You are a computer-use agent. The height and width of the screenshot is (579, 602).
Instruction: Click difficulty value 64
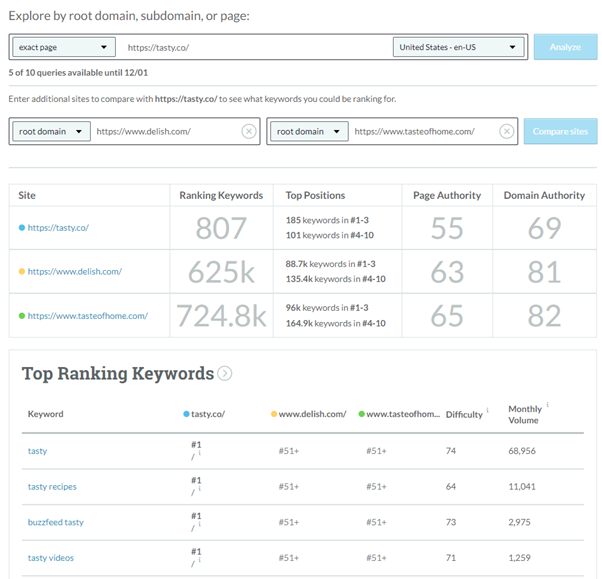coord(451,486)
